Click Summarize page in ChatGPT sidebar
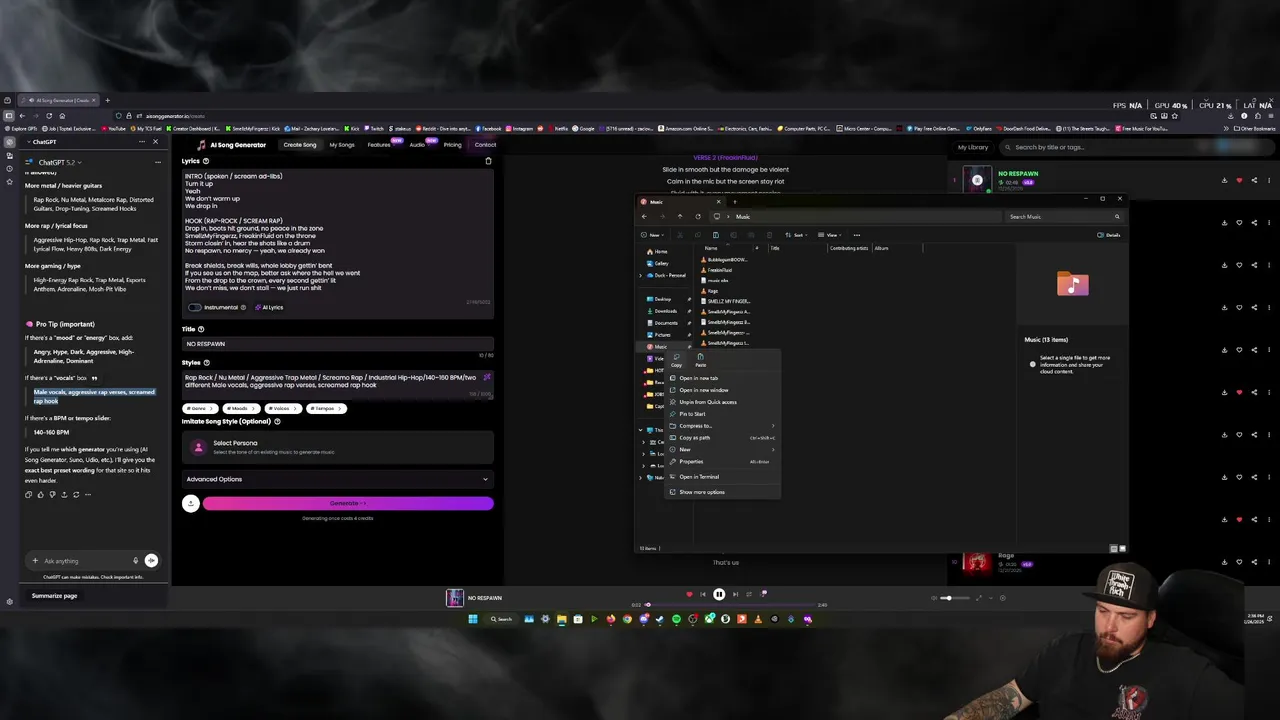 [54, 596]
